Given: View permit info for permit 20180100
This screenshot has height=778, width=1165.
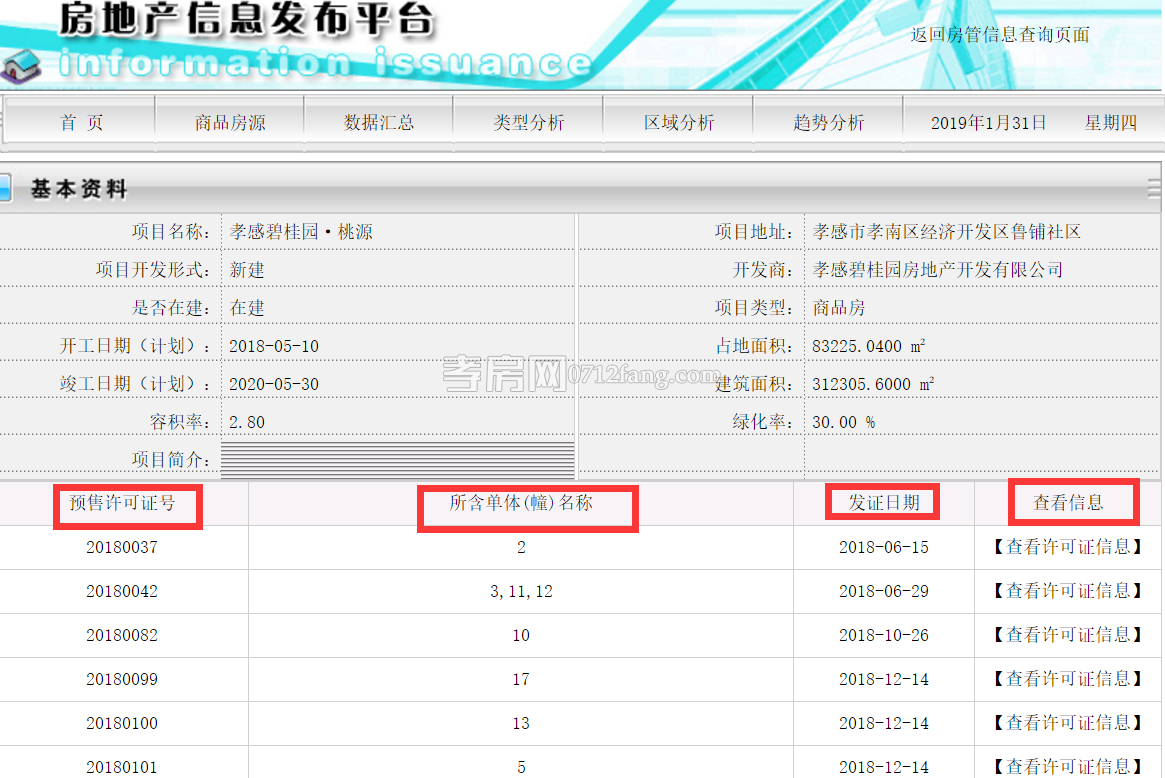Looking at the screenshot, I should pos(1067,723).
